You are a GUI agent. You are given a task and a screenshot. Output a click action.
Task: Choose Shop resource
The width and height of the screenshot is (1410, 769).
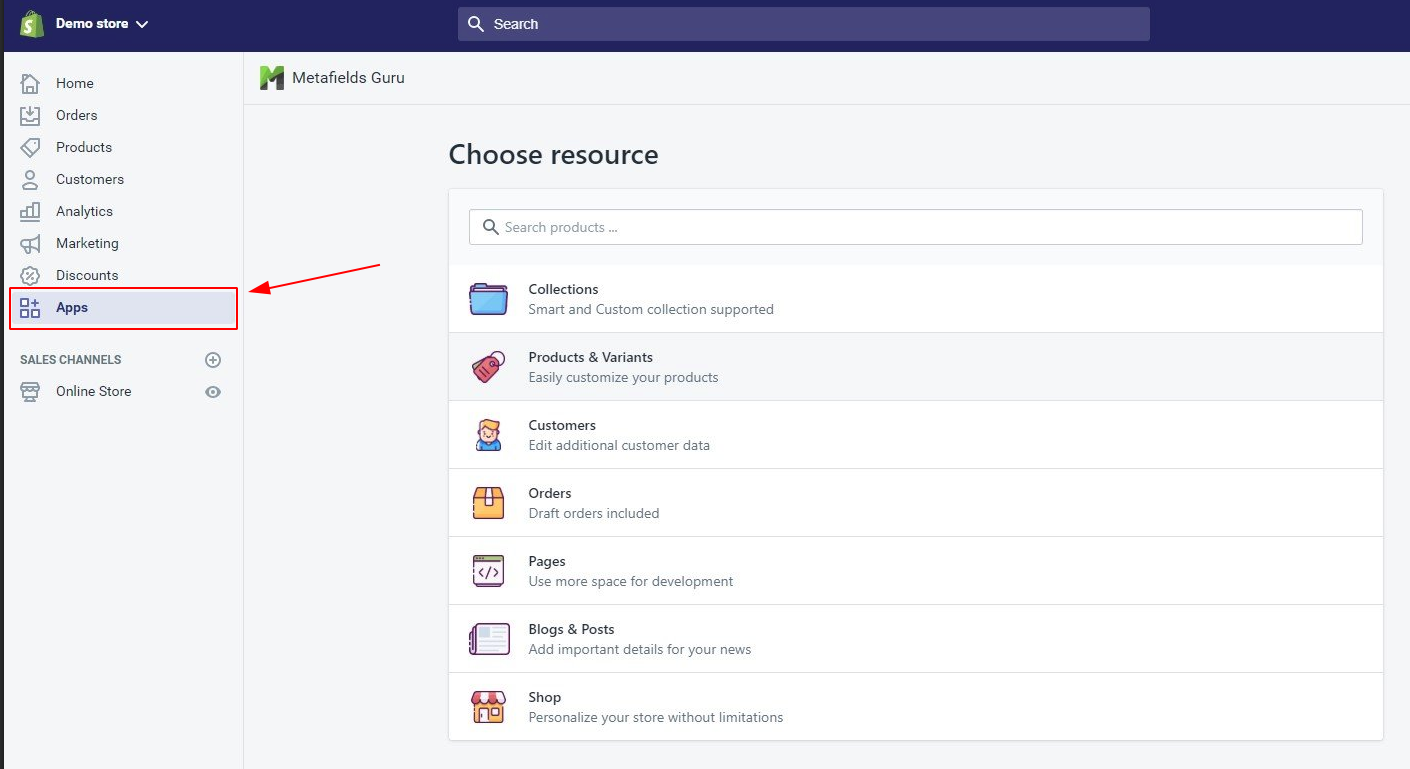(915, 707)
